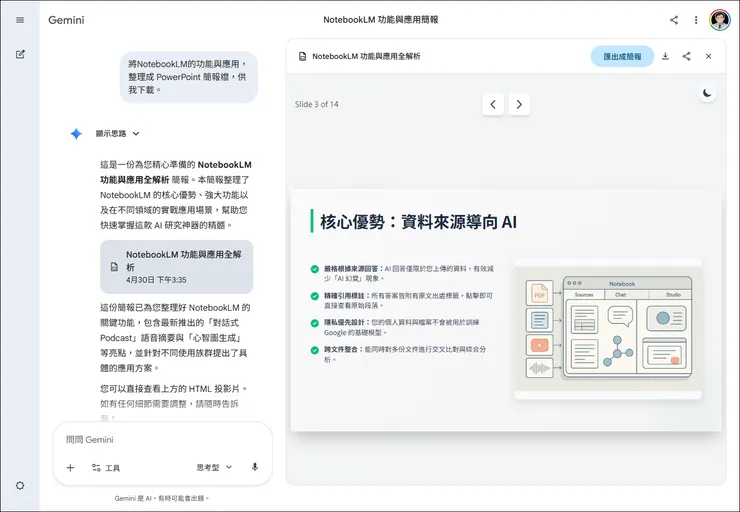Focus the 問問 Gemini input field
The height and width of the screenshot is (512, 740).
click(162, 440)
